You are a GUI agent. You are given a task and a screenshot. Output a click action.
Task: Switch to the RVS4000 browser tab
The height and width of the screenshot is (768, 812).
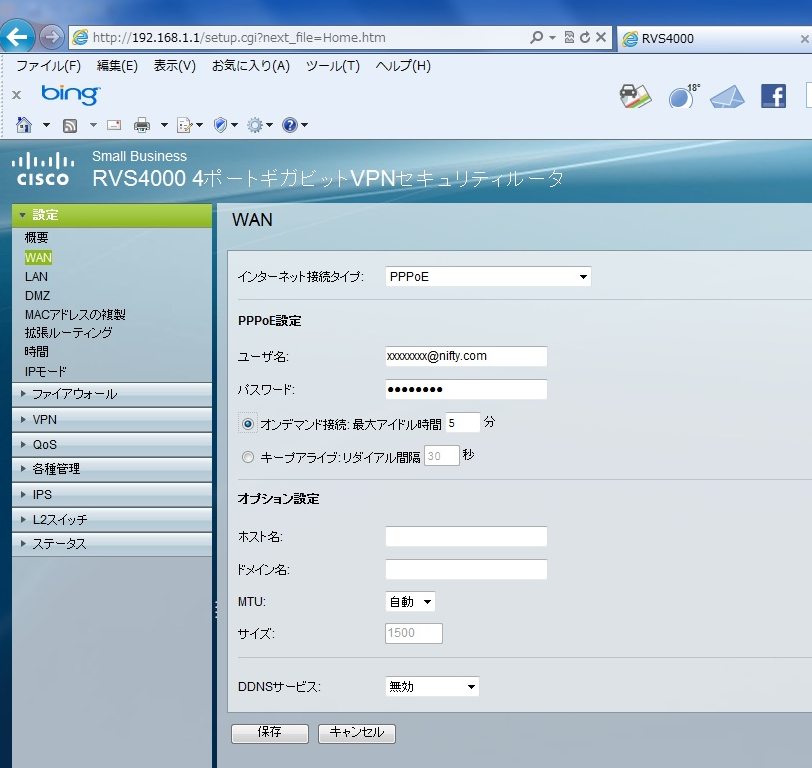(714, 38)
